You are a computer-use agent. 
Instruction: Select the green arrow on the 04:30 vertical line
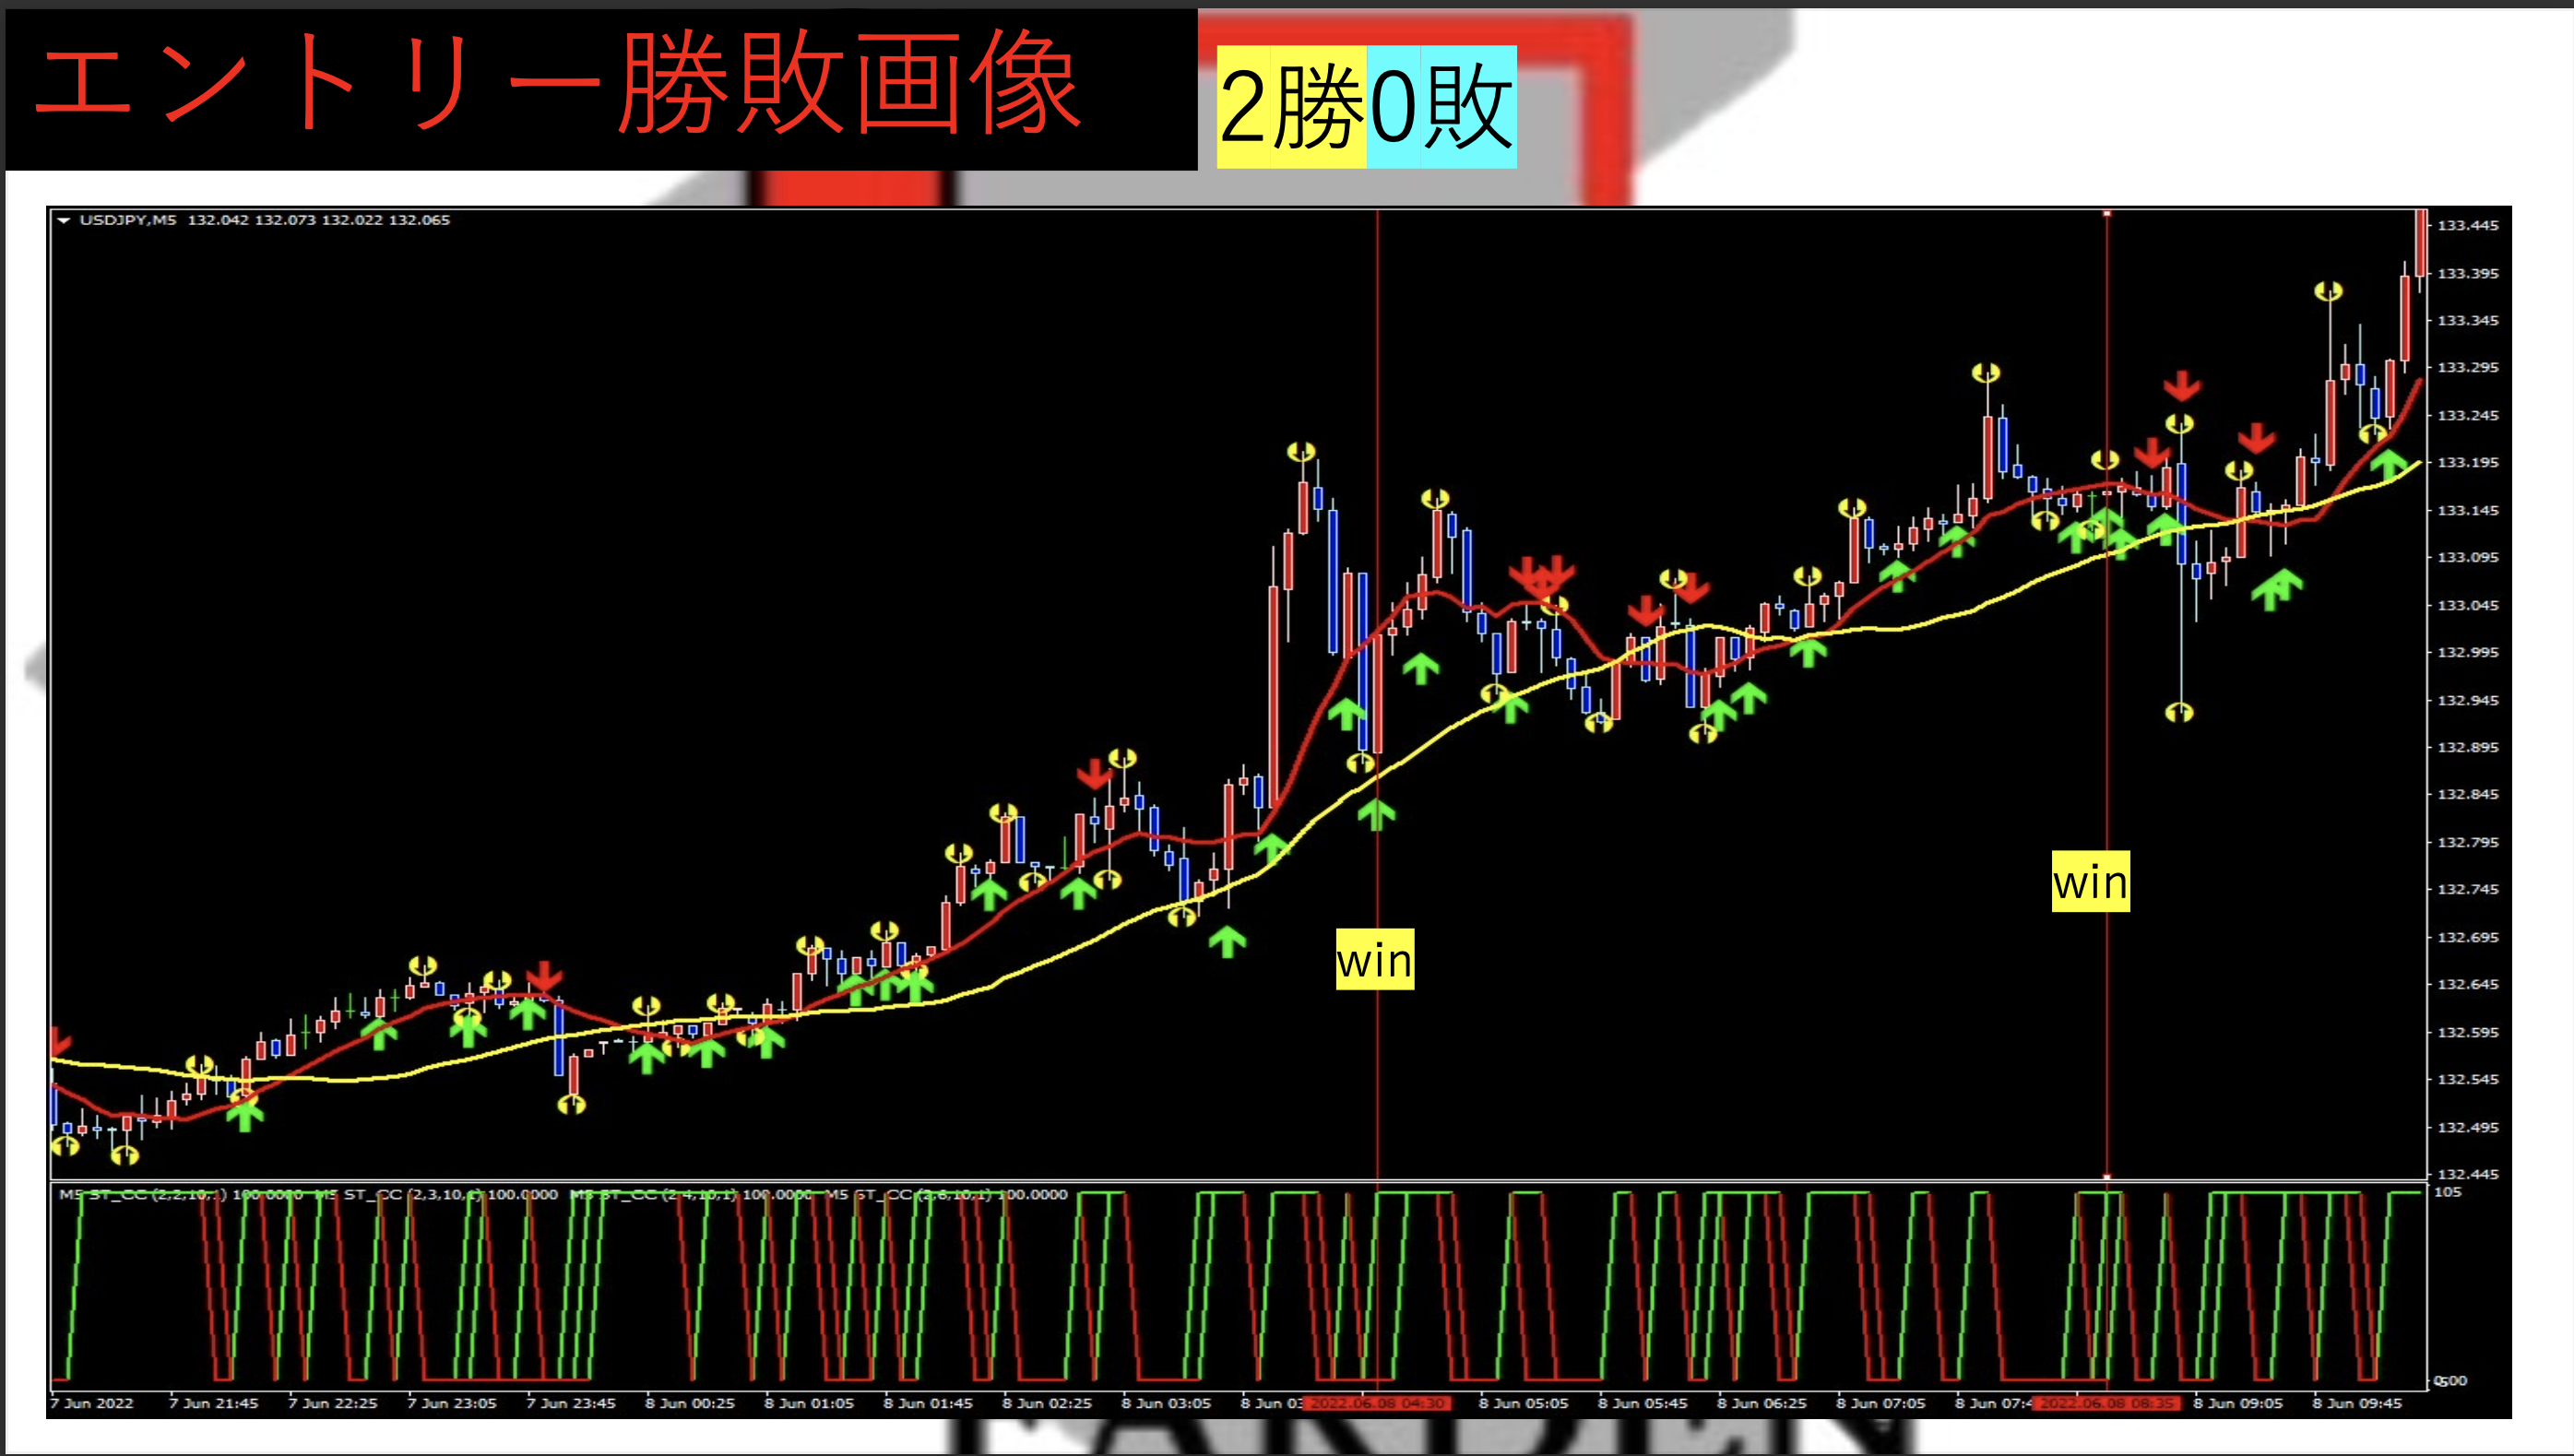click(1376, 814)
